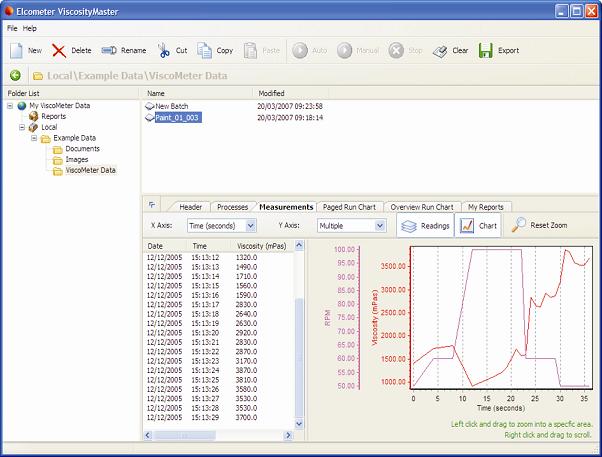Click the readings scroll left arrow
Screen dimensions: 602x457
[x=148, y=435]
